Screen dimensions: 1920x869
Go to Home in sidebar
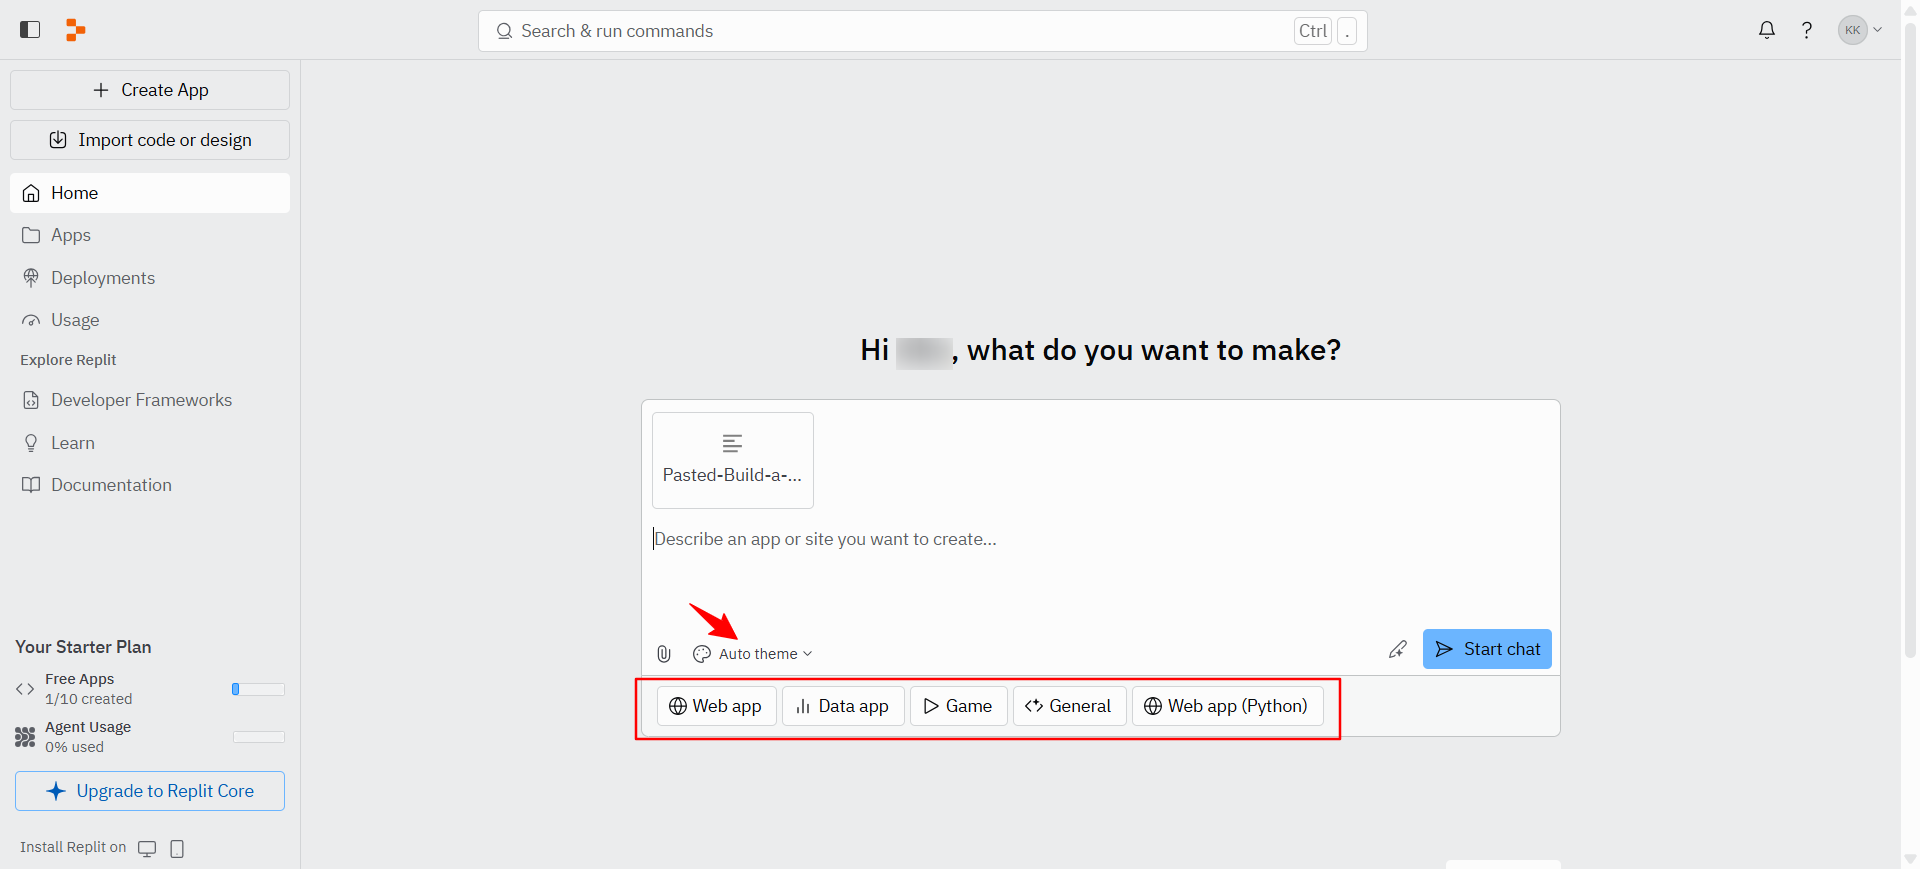150,193
